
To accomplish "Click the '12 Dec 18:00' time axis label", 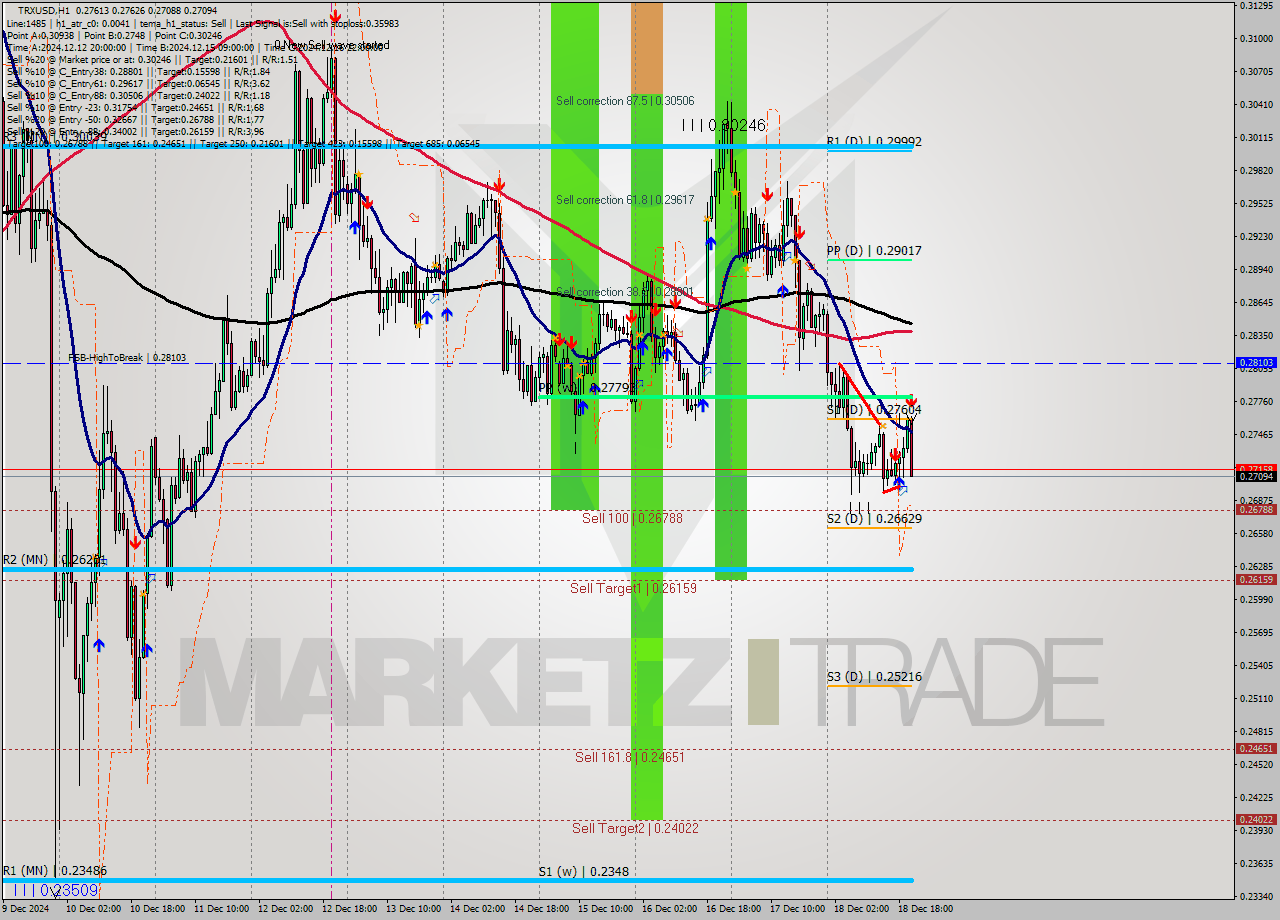I will (x=349, y=909).
